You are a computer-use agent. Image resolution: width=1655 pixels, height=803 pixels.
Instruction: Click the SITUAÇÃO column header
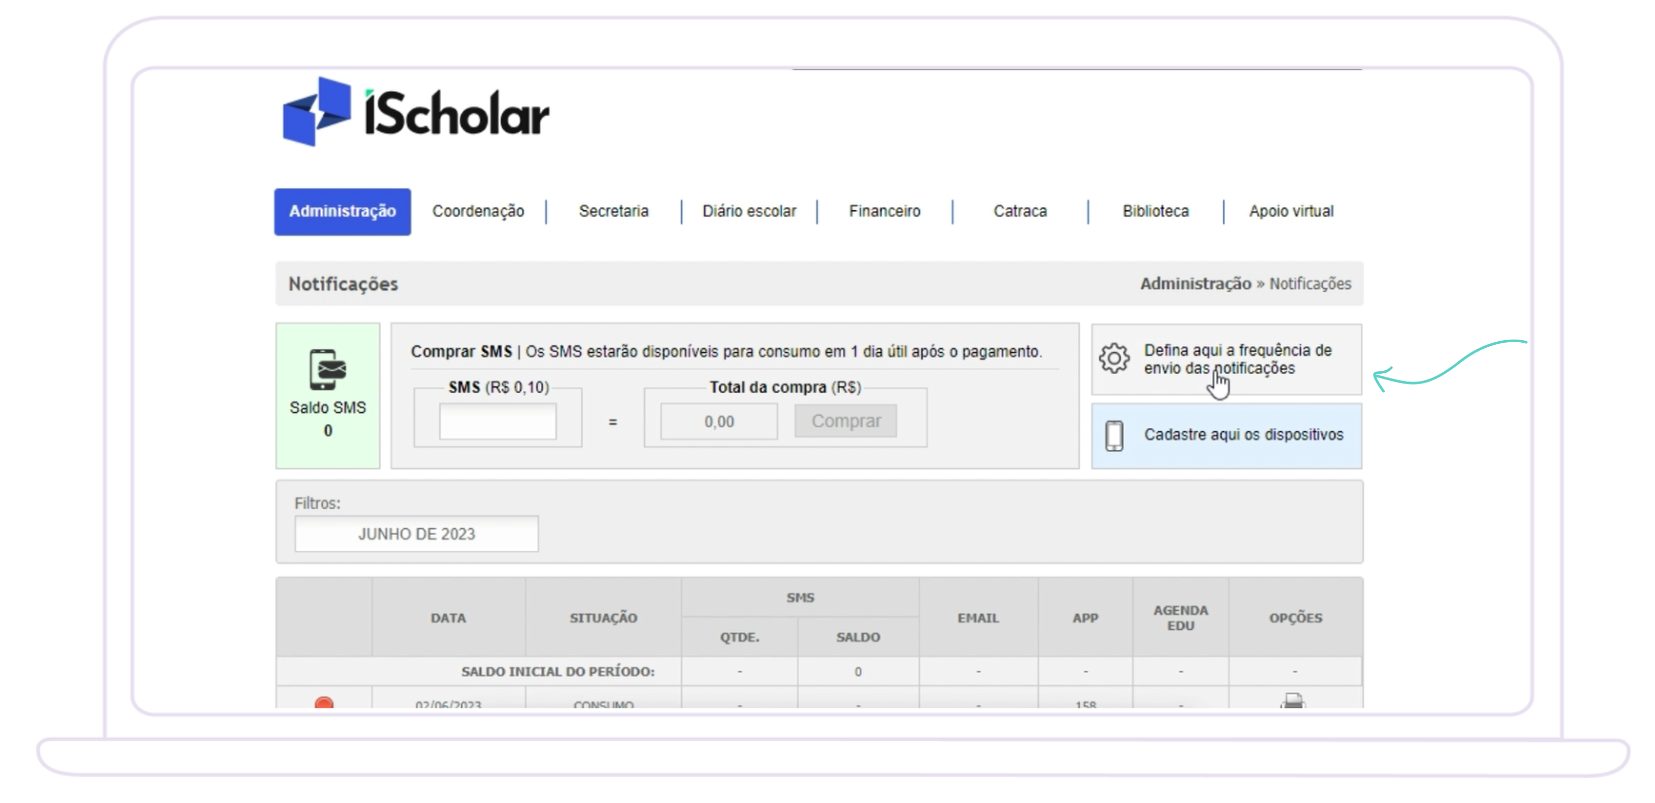tap(603, 618)
